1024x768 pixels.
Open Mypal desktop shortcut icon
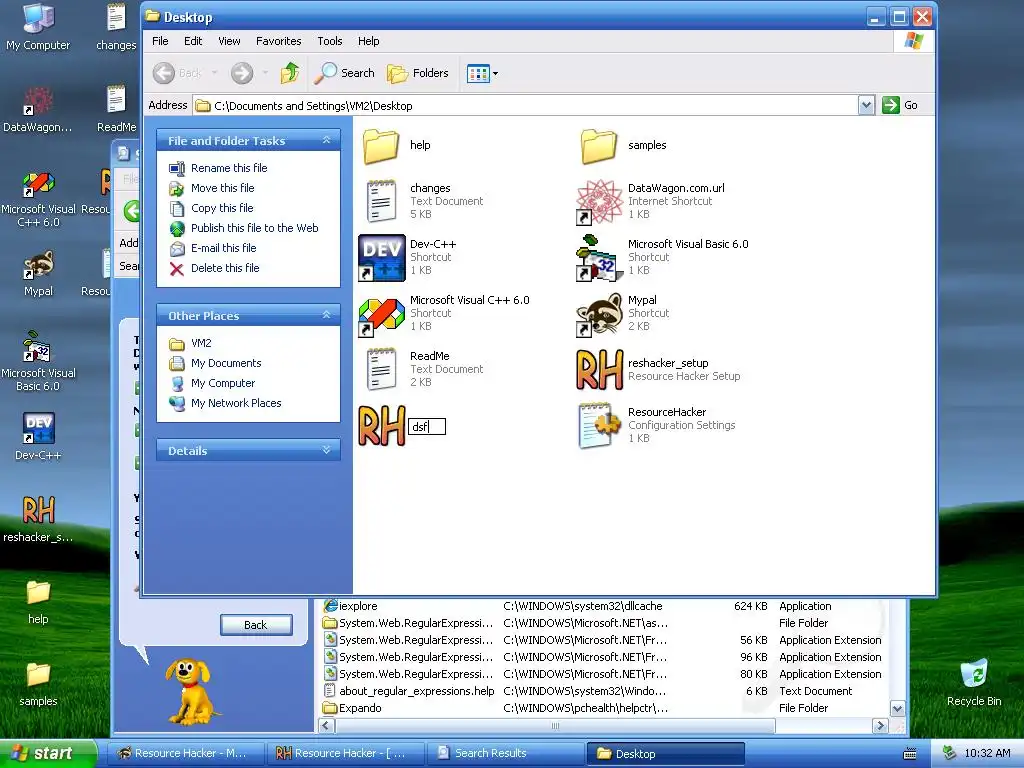pos(38,273)
